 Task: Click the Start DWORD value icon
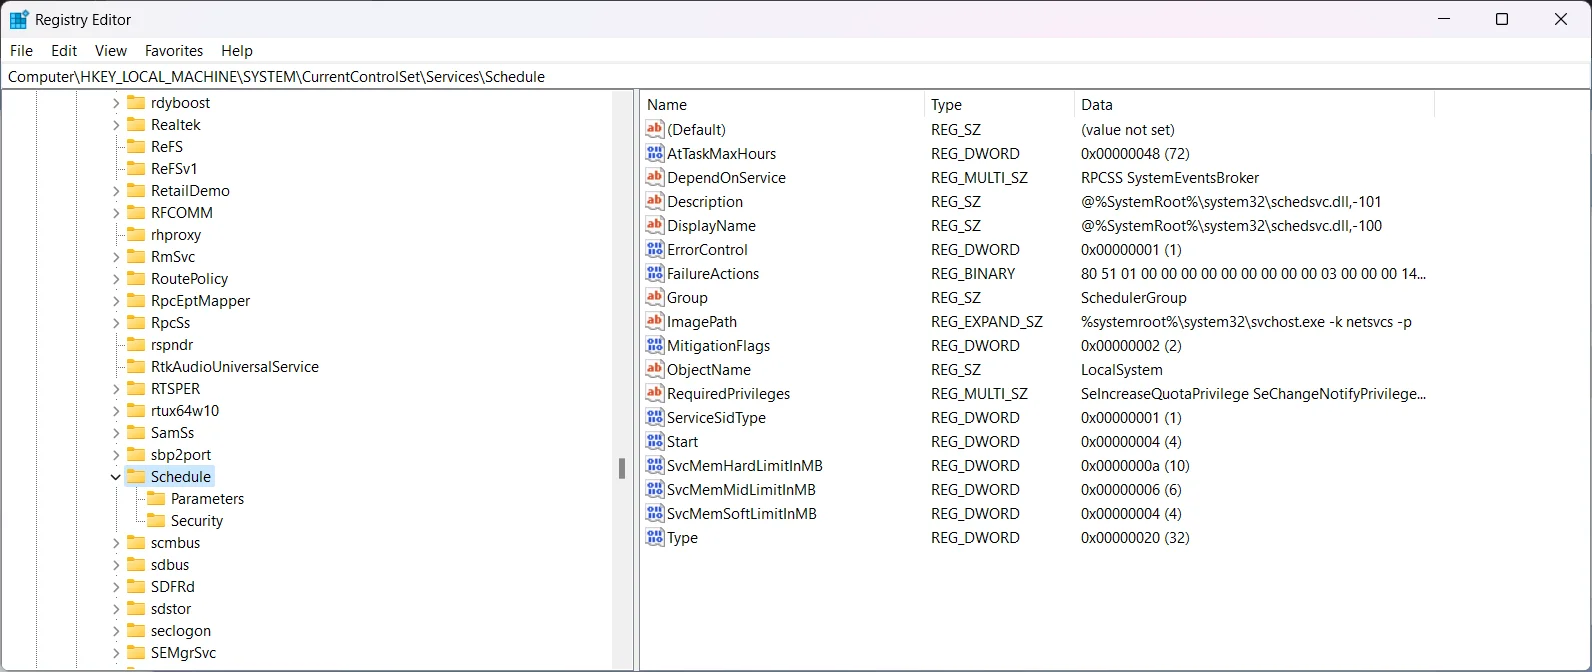[655, 441]
